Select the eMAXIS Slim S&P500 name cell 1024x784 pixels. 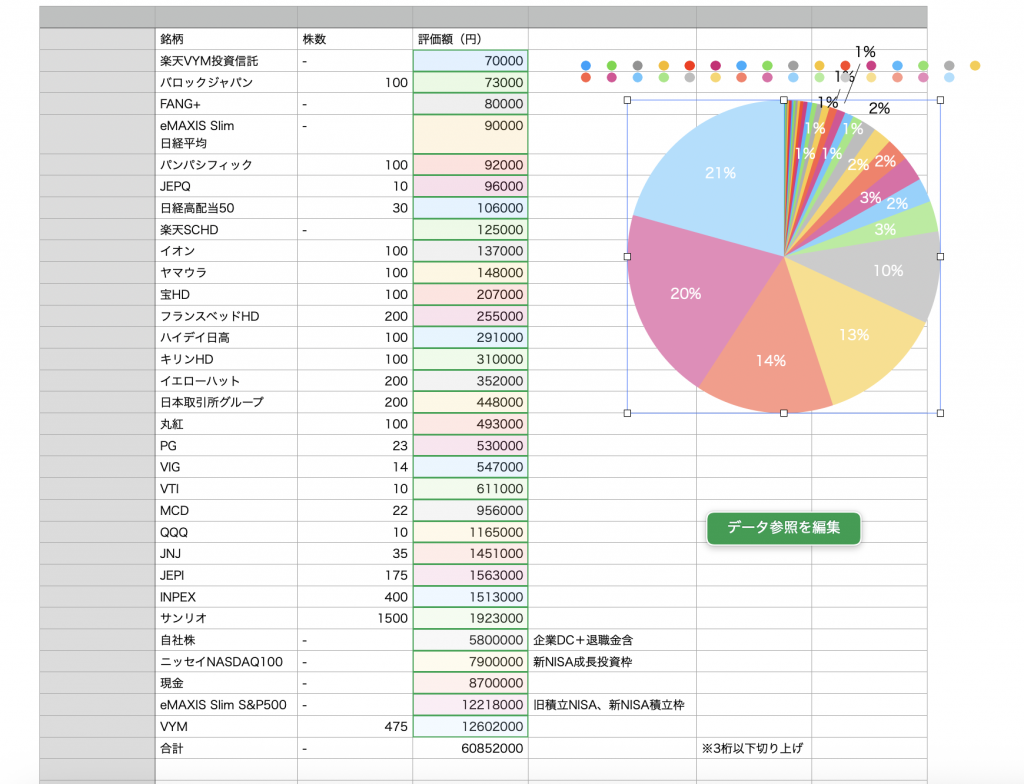pyautogui.click(x=226, y=705)
